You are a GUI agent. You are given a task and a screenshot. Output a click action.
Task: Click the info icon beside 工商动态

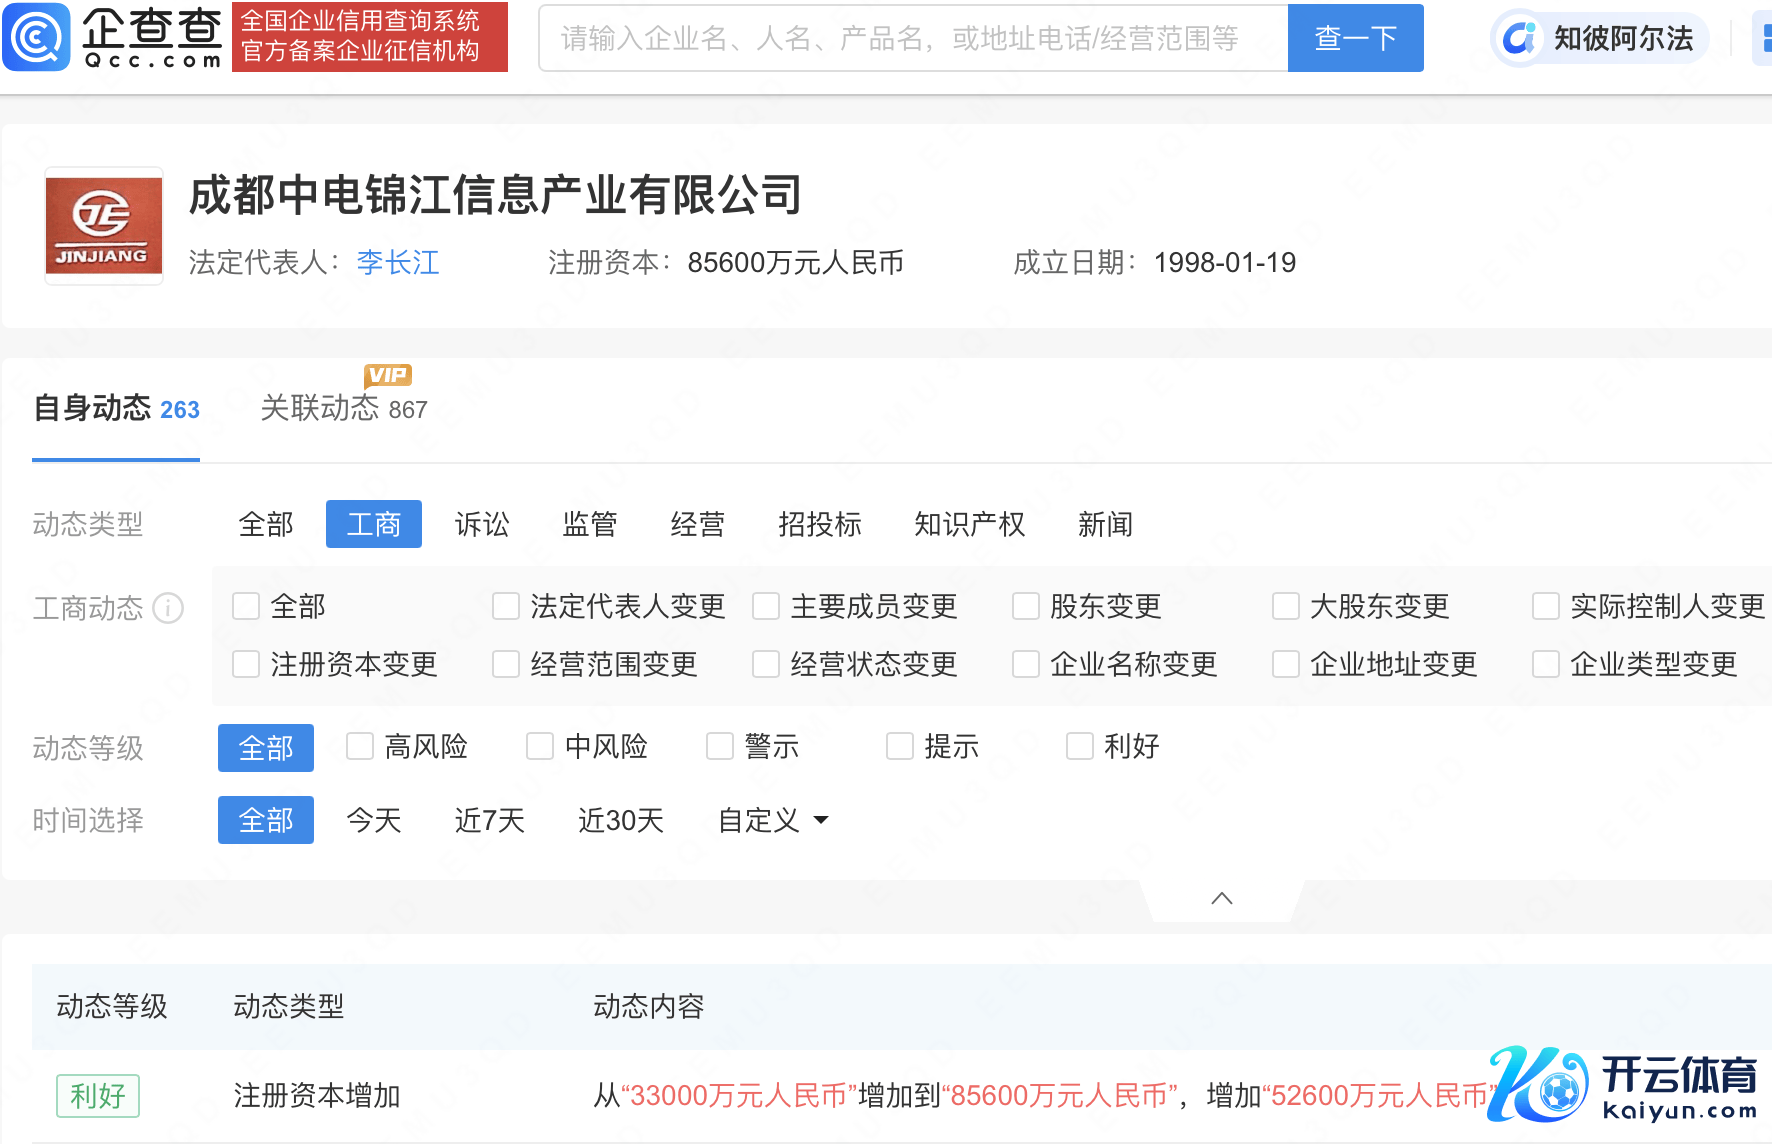[x=168, y=608]
